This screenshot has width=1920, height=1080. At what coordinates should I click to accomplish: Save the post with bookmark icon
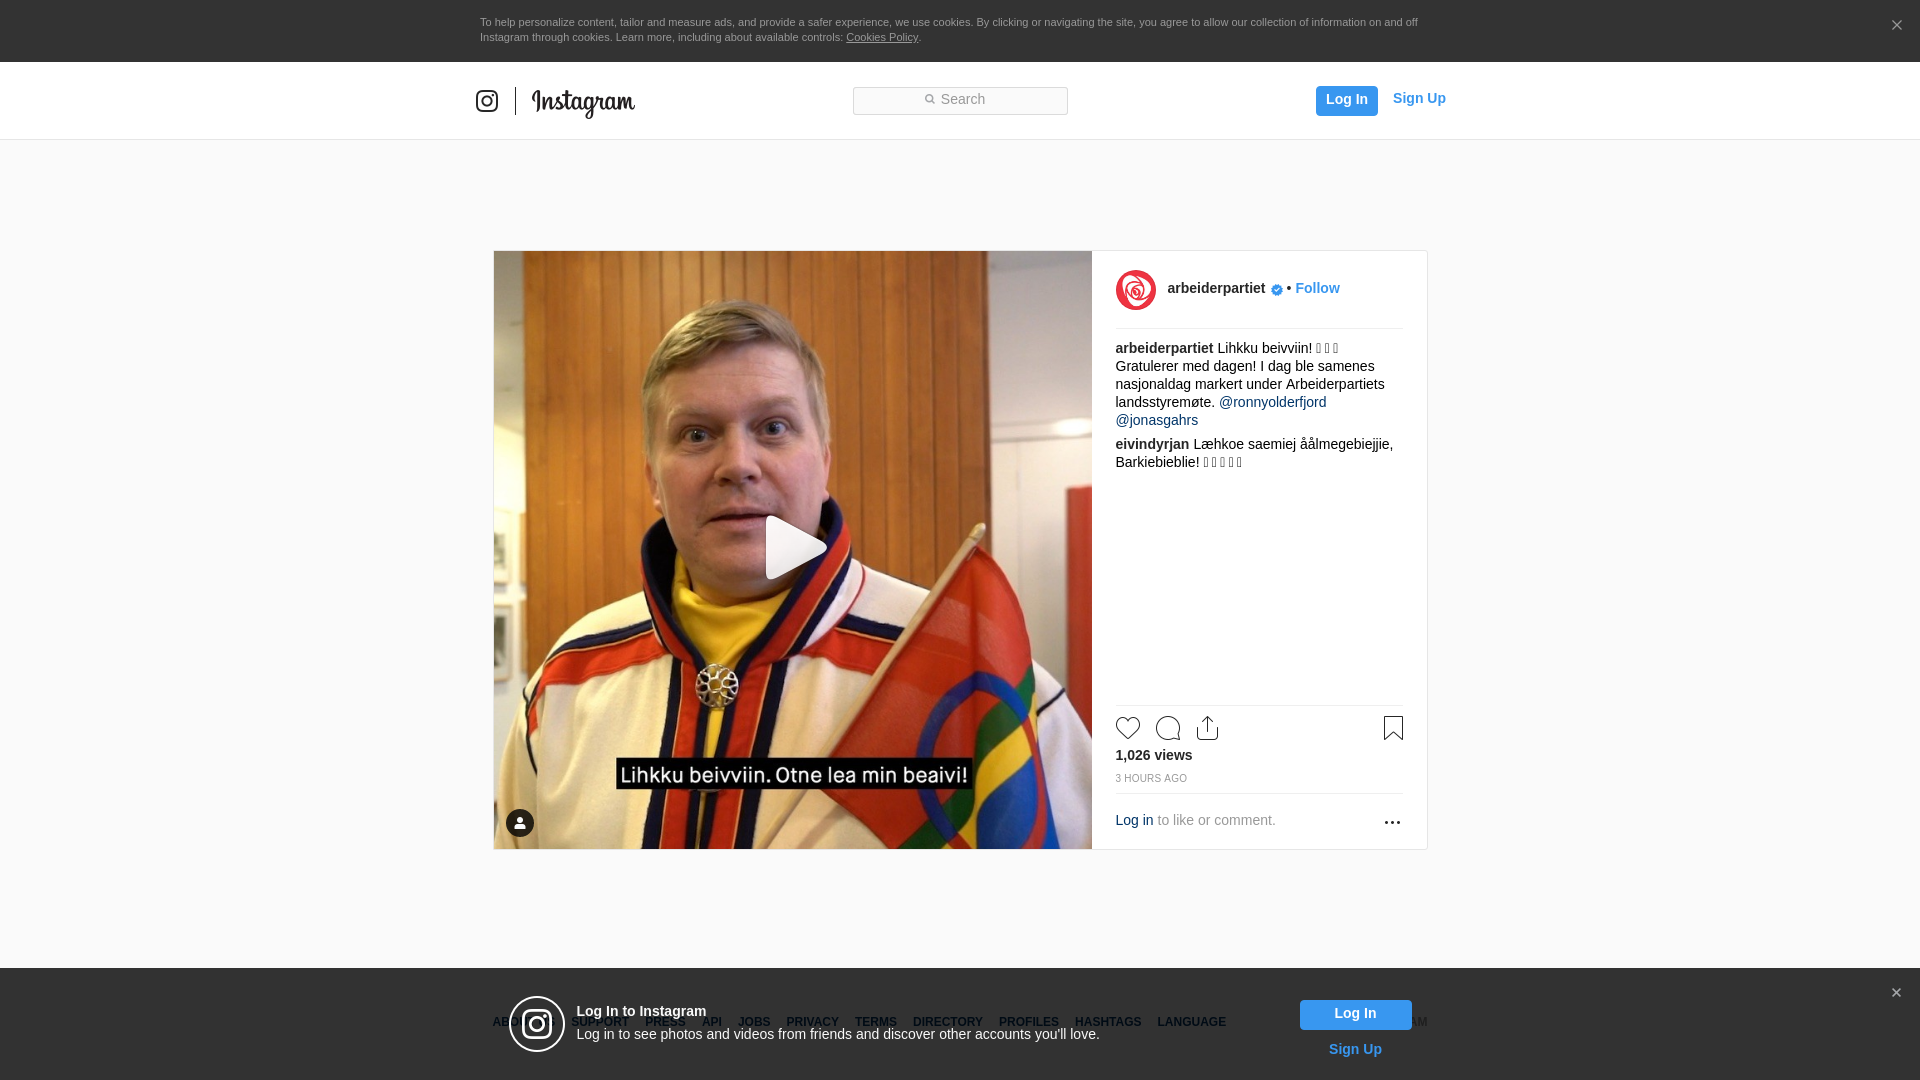(1393, 728)
